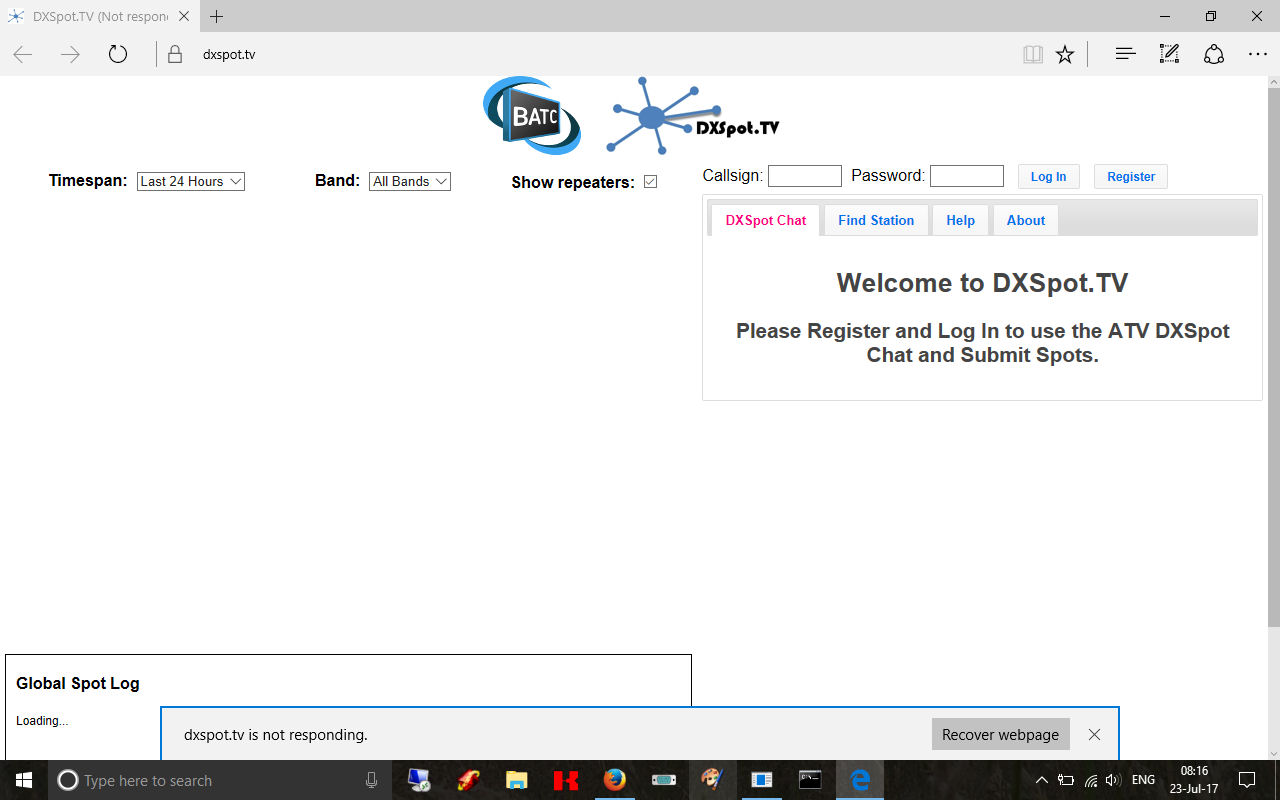Open the Edge Share icon
Viewport: 1280px width, 800px height.
pyautogui.click(x=1213, y=54)
